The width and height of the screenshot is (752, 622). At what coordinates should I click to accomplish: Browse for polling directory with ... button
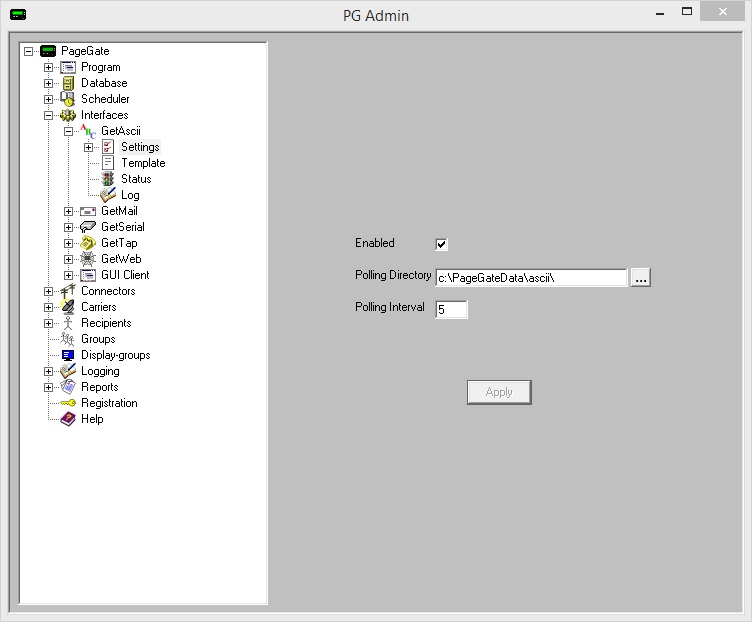pyautogui.click(x=641, y=278)
